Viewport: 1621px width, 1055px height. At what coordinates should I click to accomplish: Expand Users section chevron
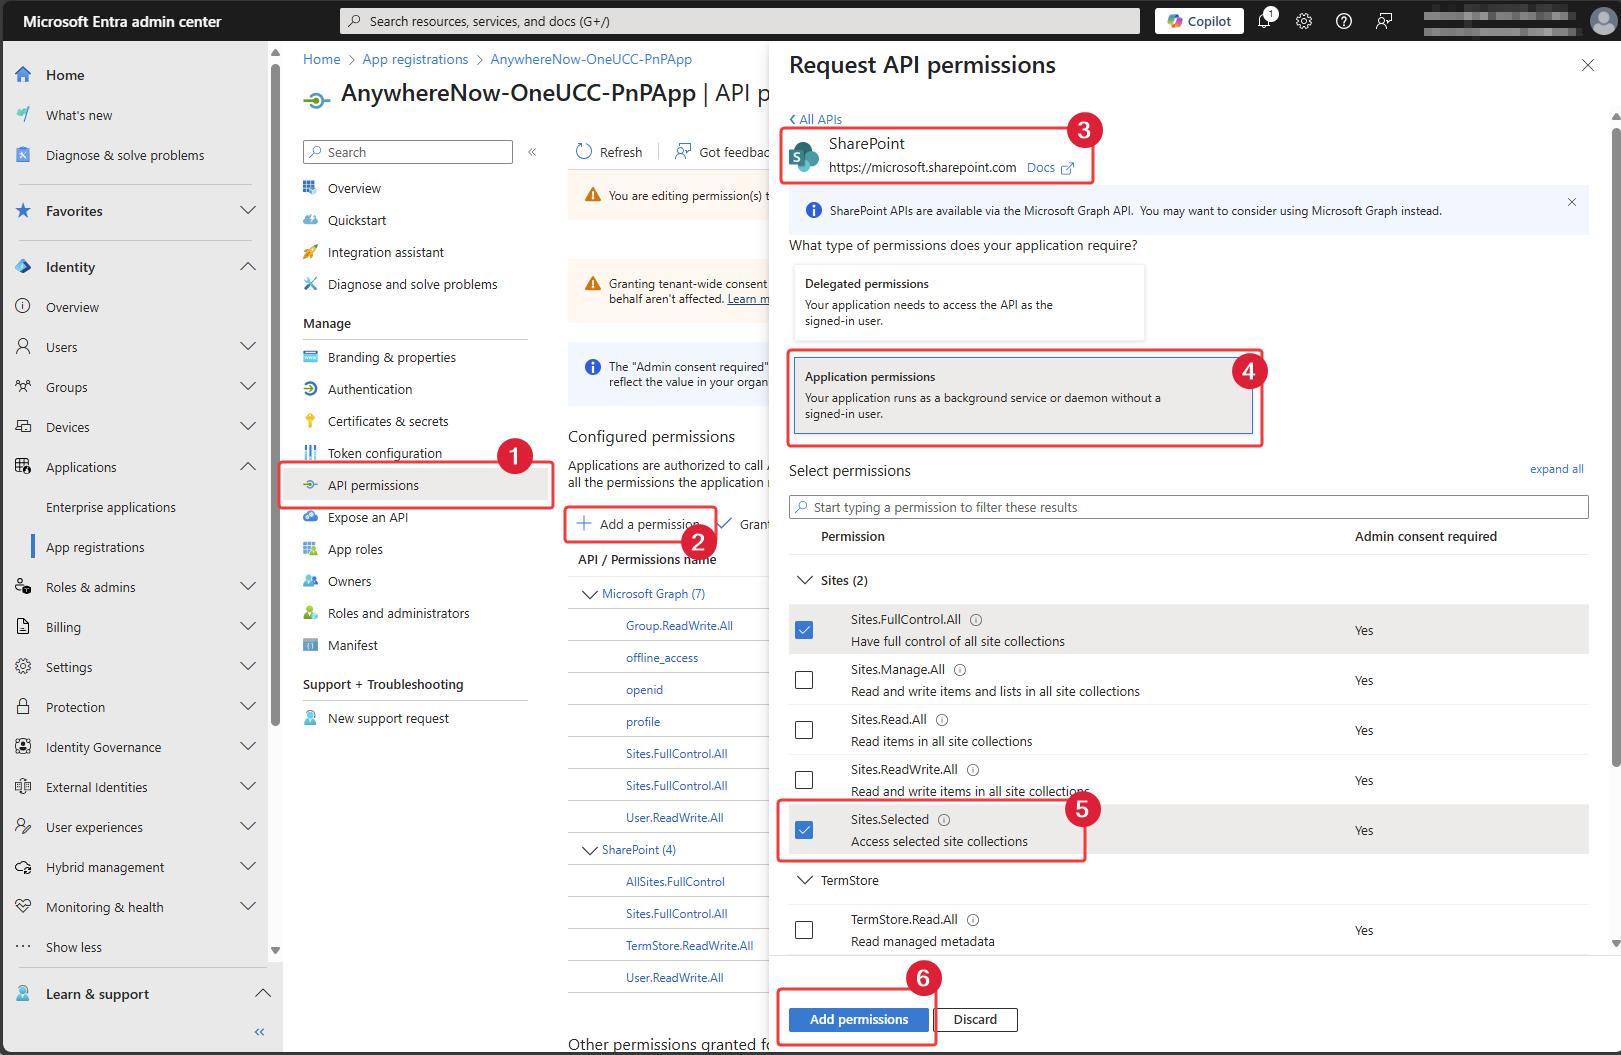pyautogui.click(x=248, y=347)
